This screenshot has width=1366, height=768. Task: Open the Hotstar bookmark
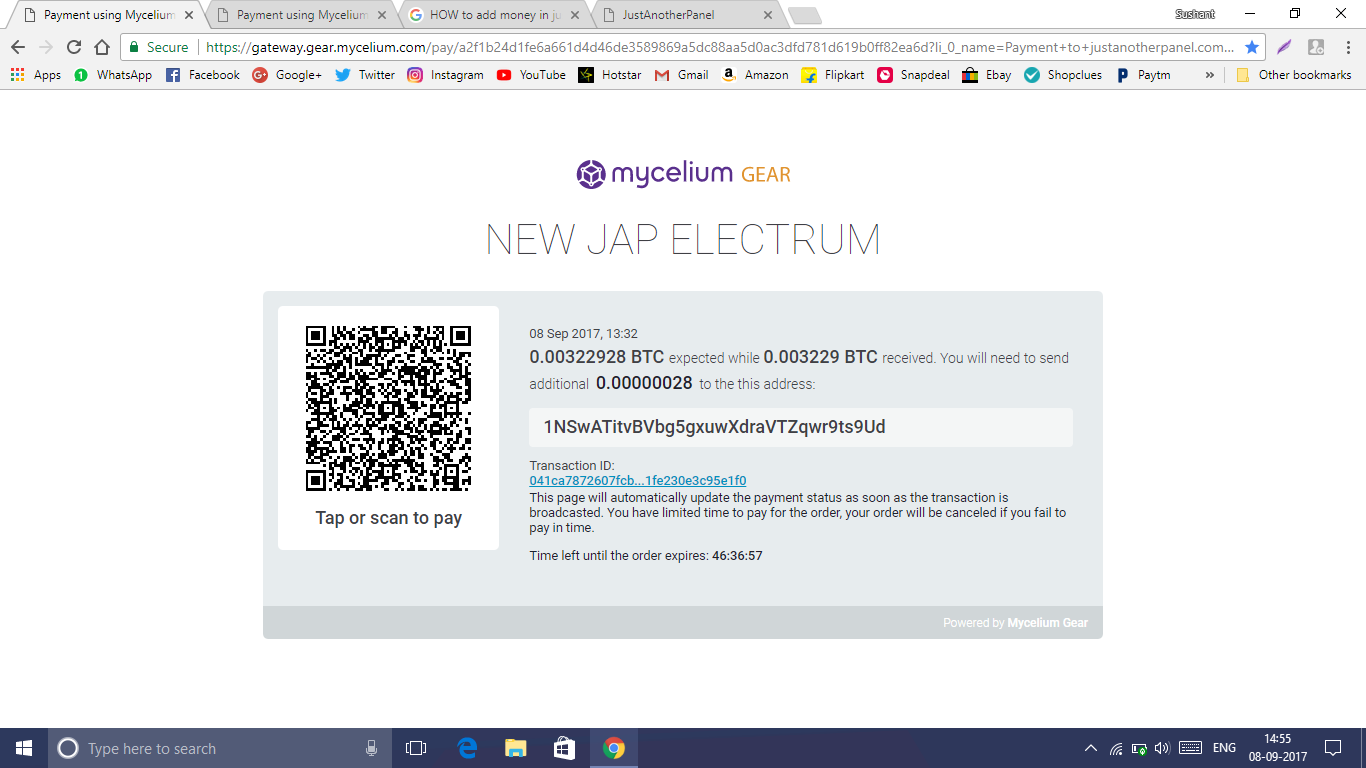610,75
